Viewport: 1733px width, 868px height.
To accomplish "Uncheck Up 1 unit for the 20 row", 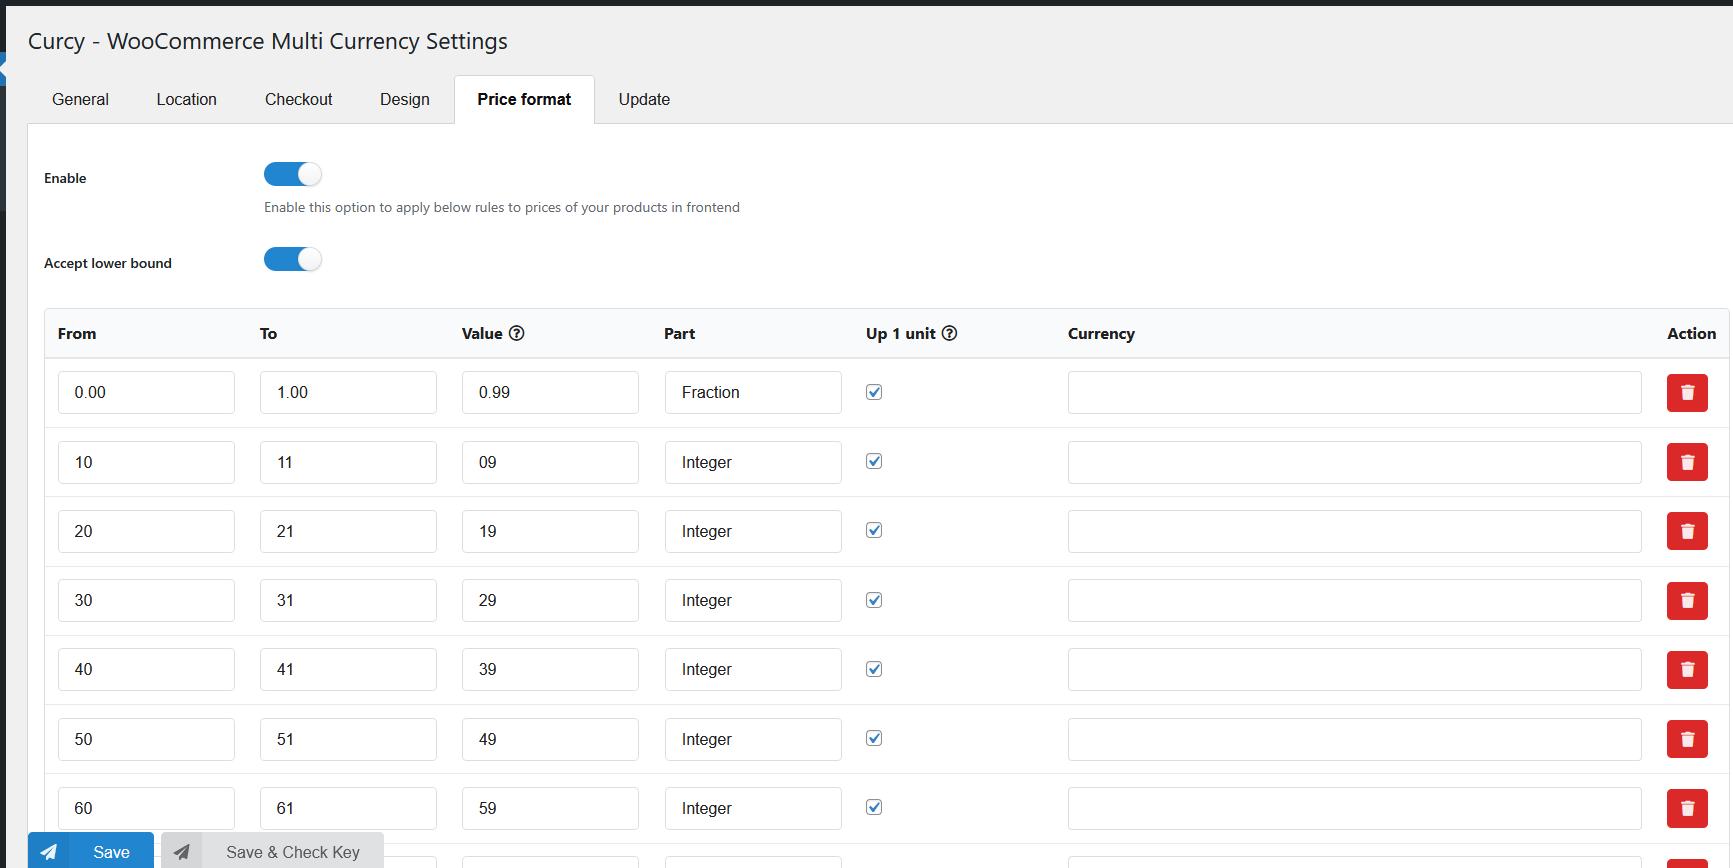I will (874, 530).
